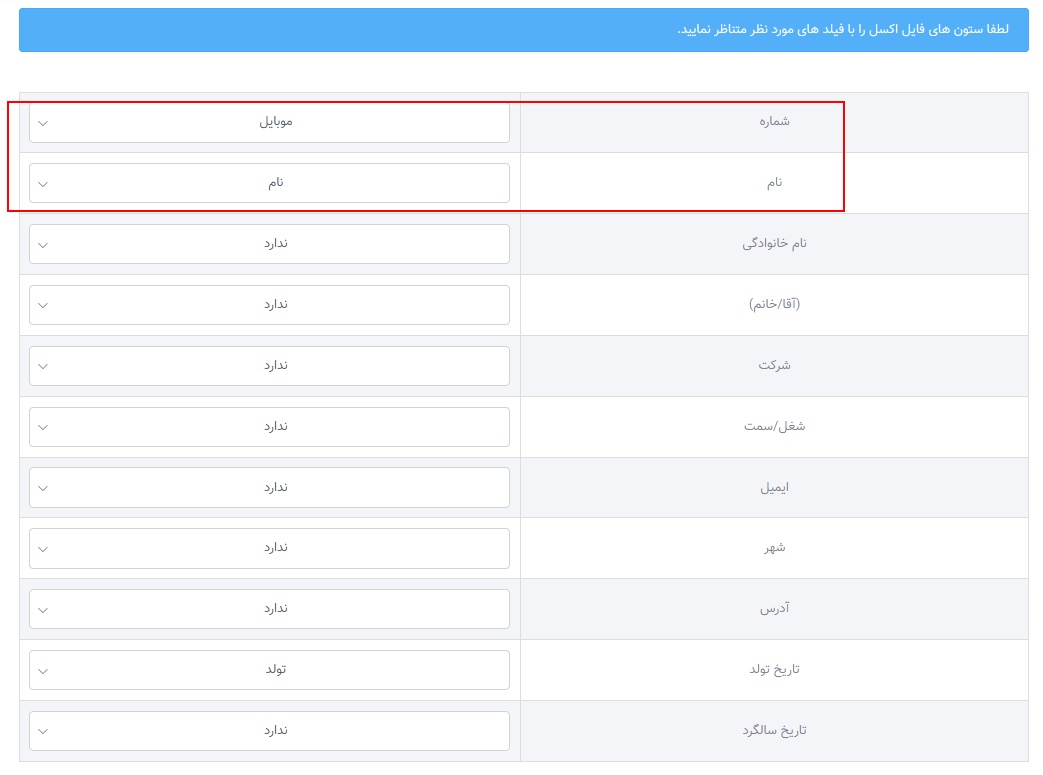1043x775 pixels.
Task: Click the chevron in the تاریخ سالگرد dropdown
Action: 43,733
